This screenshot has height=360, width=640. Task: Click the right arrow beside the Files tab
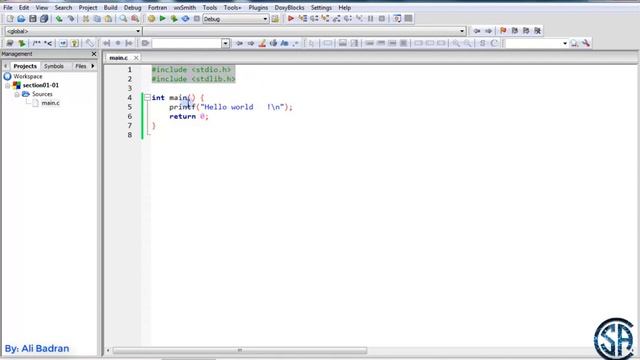[x=93, y=66]
